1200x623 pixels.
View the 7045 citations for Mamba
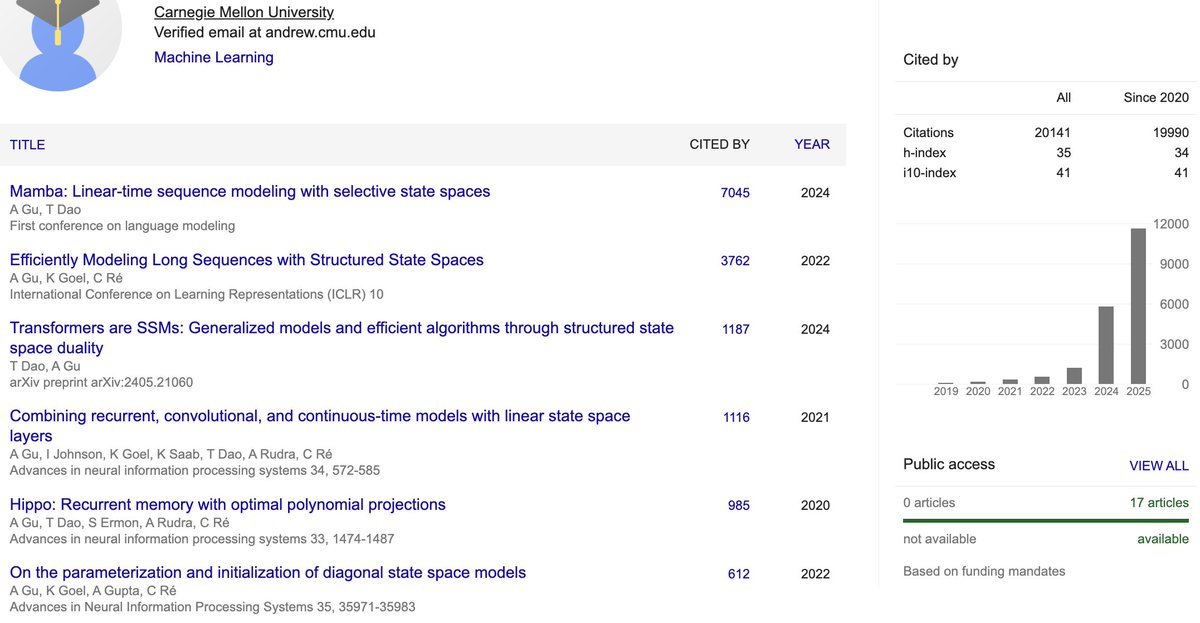[x=735, y=193]
